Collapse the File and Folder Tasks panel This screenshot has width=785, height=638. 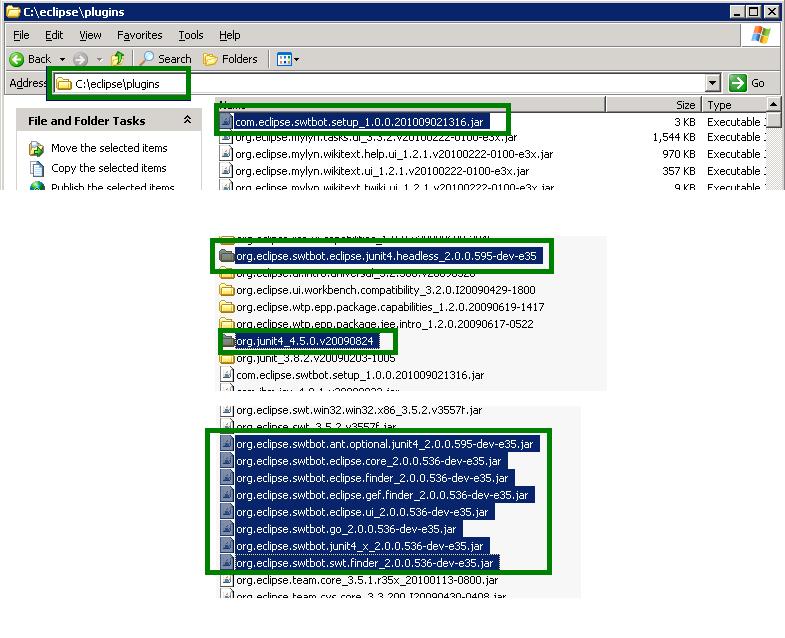pyautogui.click(x=187, y=120)
